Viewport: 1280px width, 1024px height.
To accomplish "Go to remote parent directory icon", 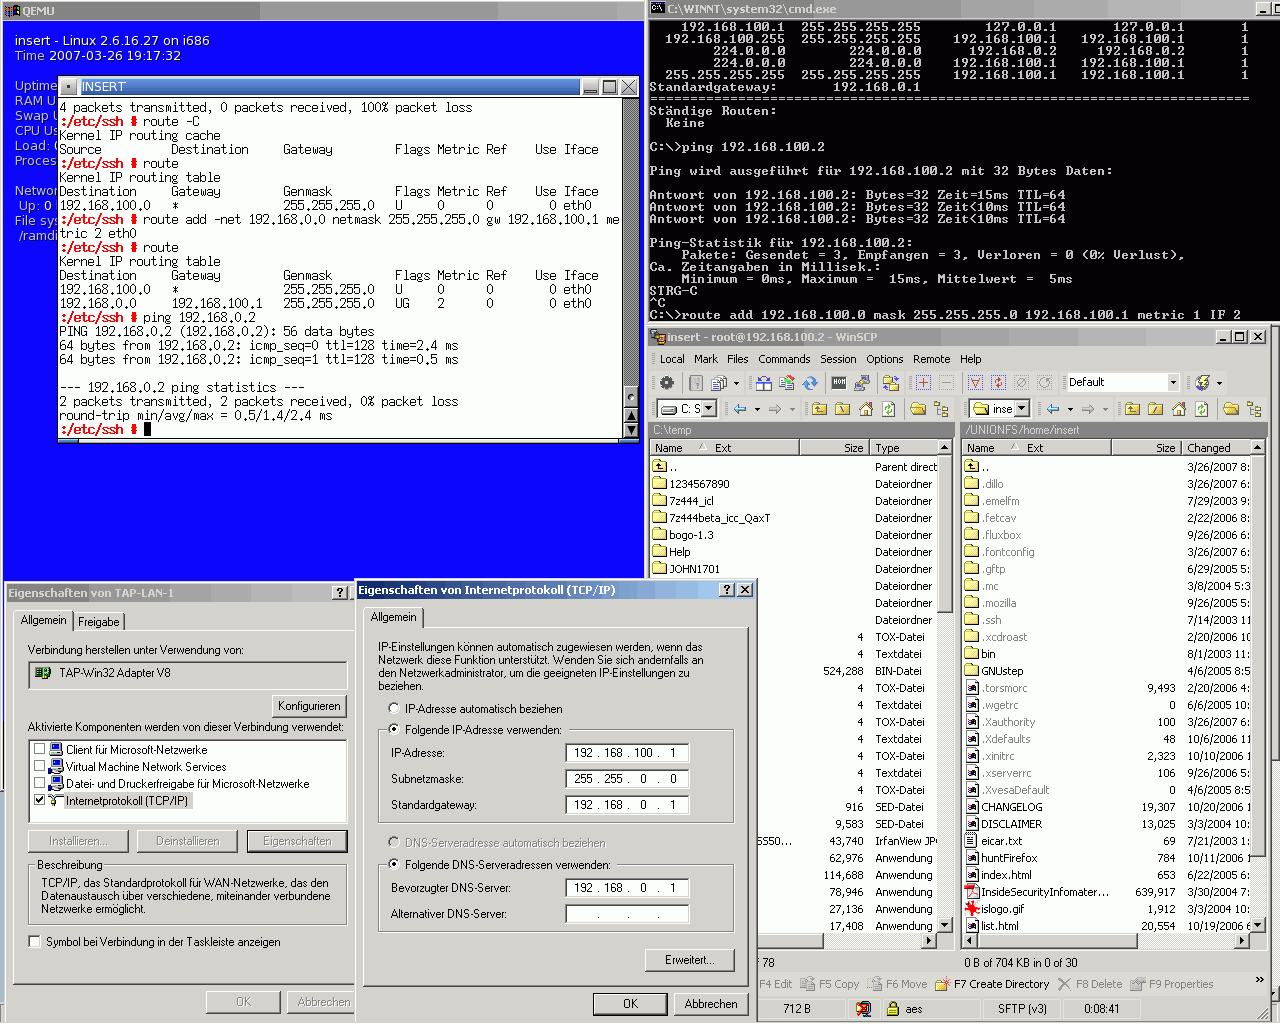I will point(1132,408).
